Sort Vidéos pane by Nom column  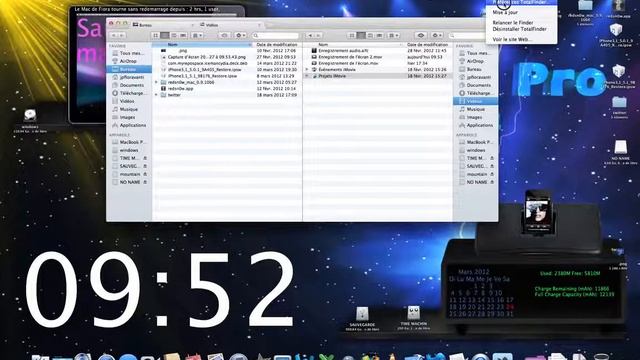[x=353, y=44]
